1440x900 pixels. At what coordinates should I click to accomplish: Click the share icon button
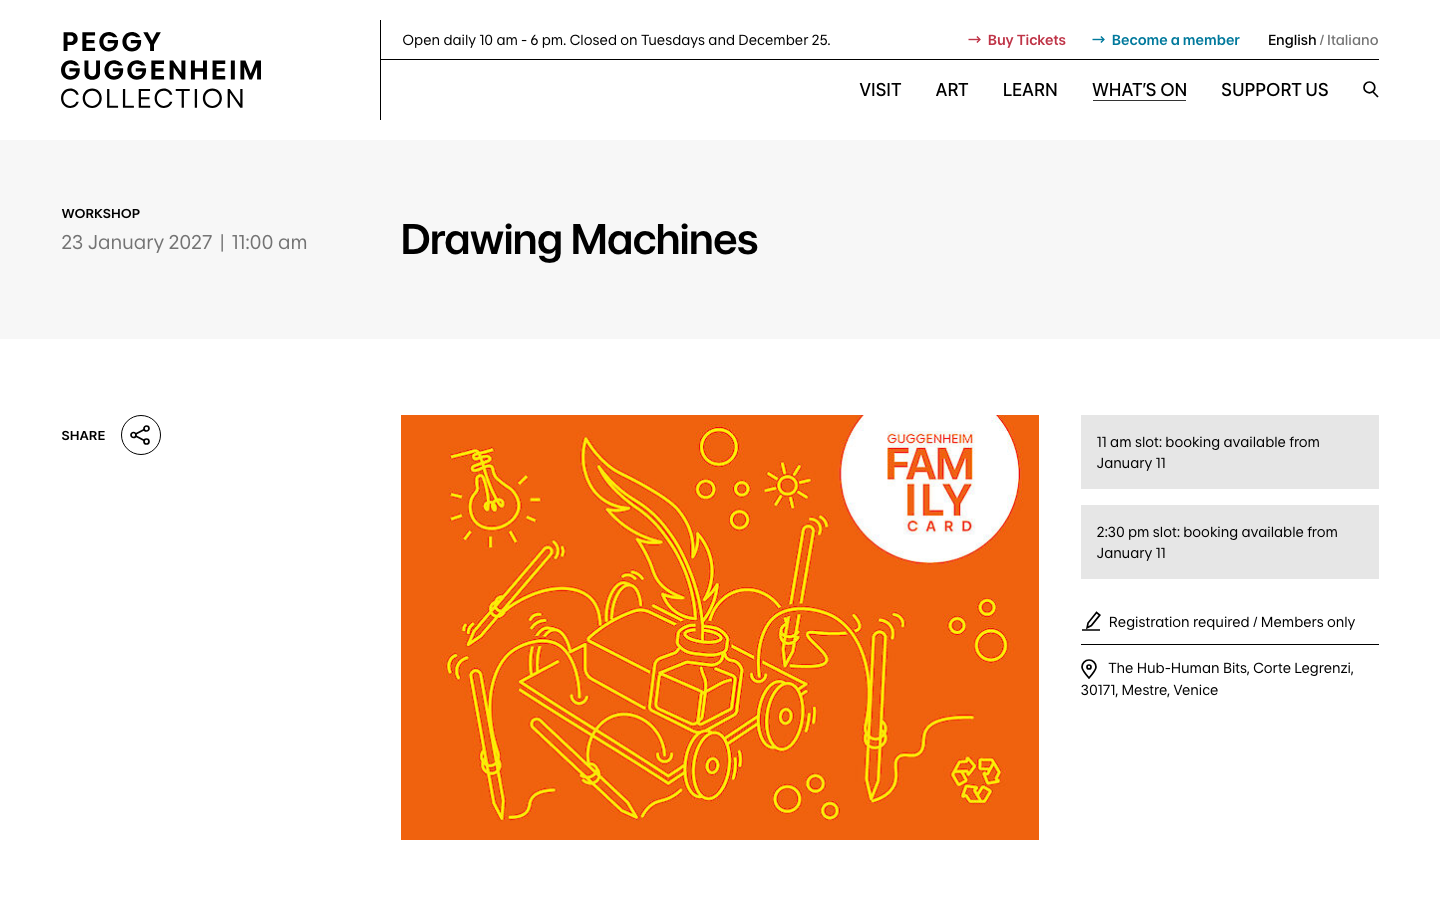pyautogui.click(x=141, y=435)
